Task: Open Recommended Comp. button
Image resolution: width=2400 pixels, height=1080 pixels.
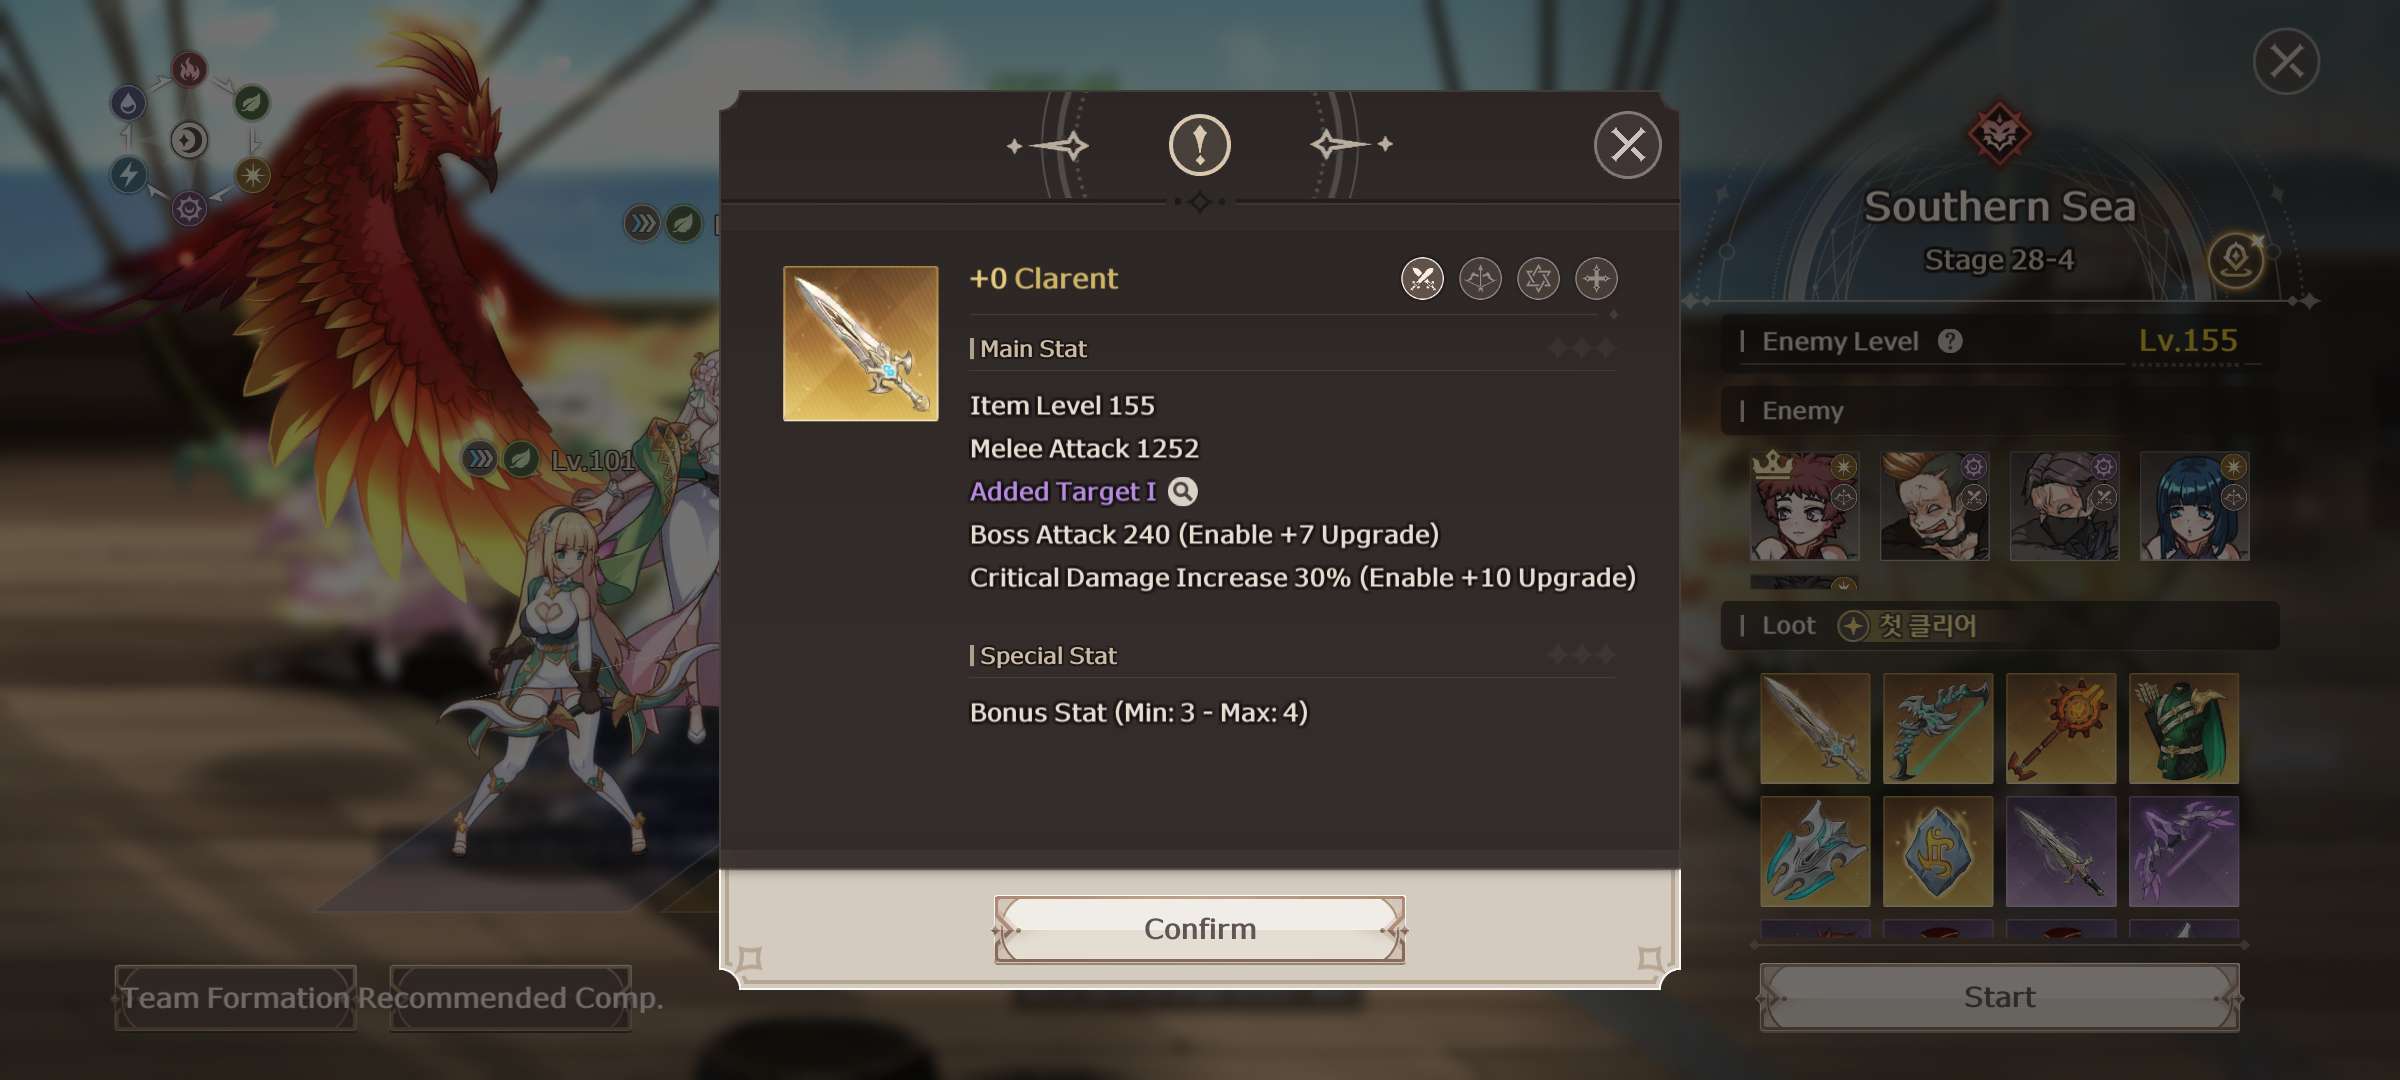Action: [510, 997]
